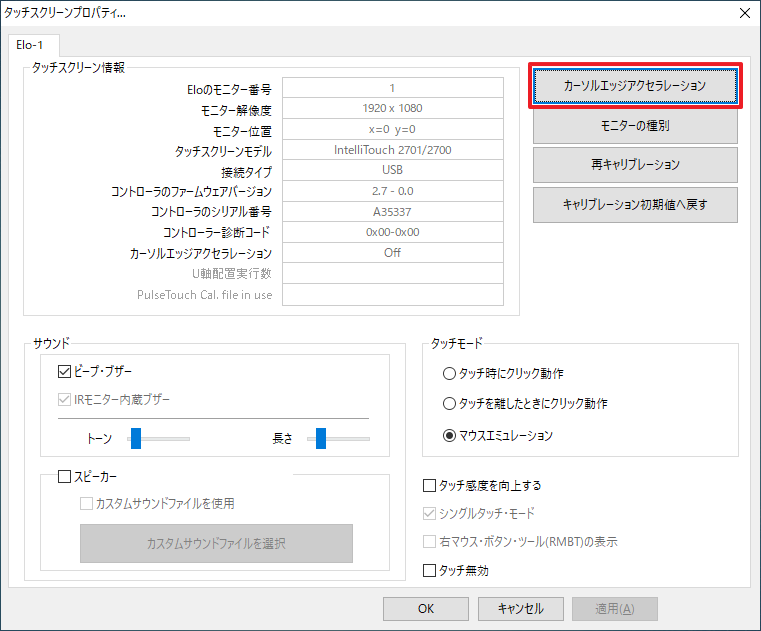This screenshot has width=761, height=631.
Task: Confirm with the OK button
Action: click(x=426, y=608)
